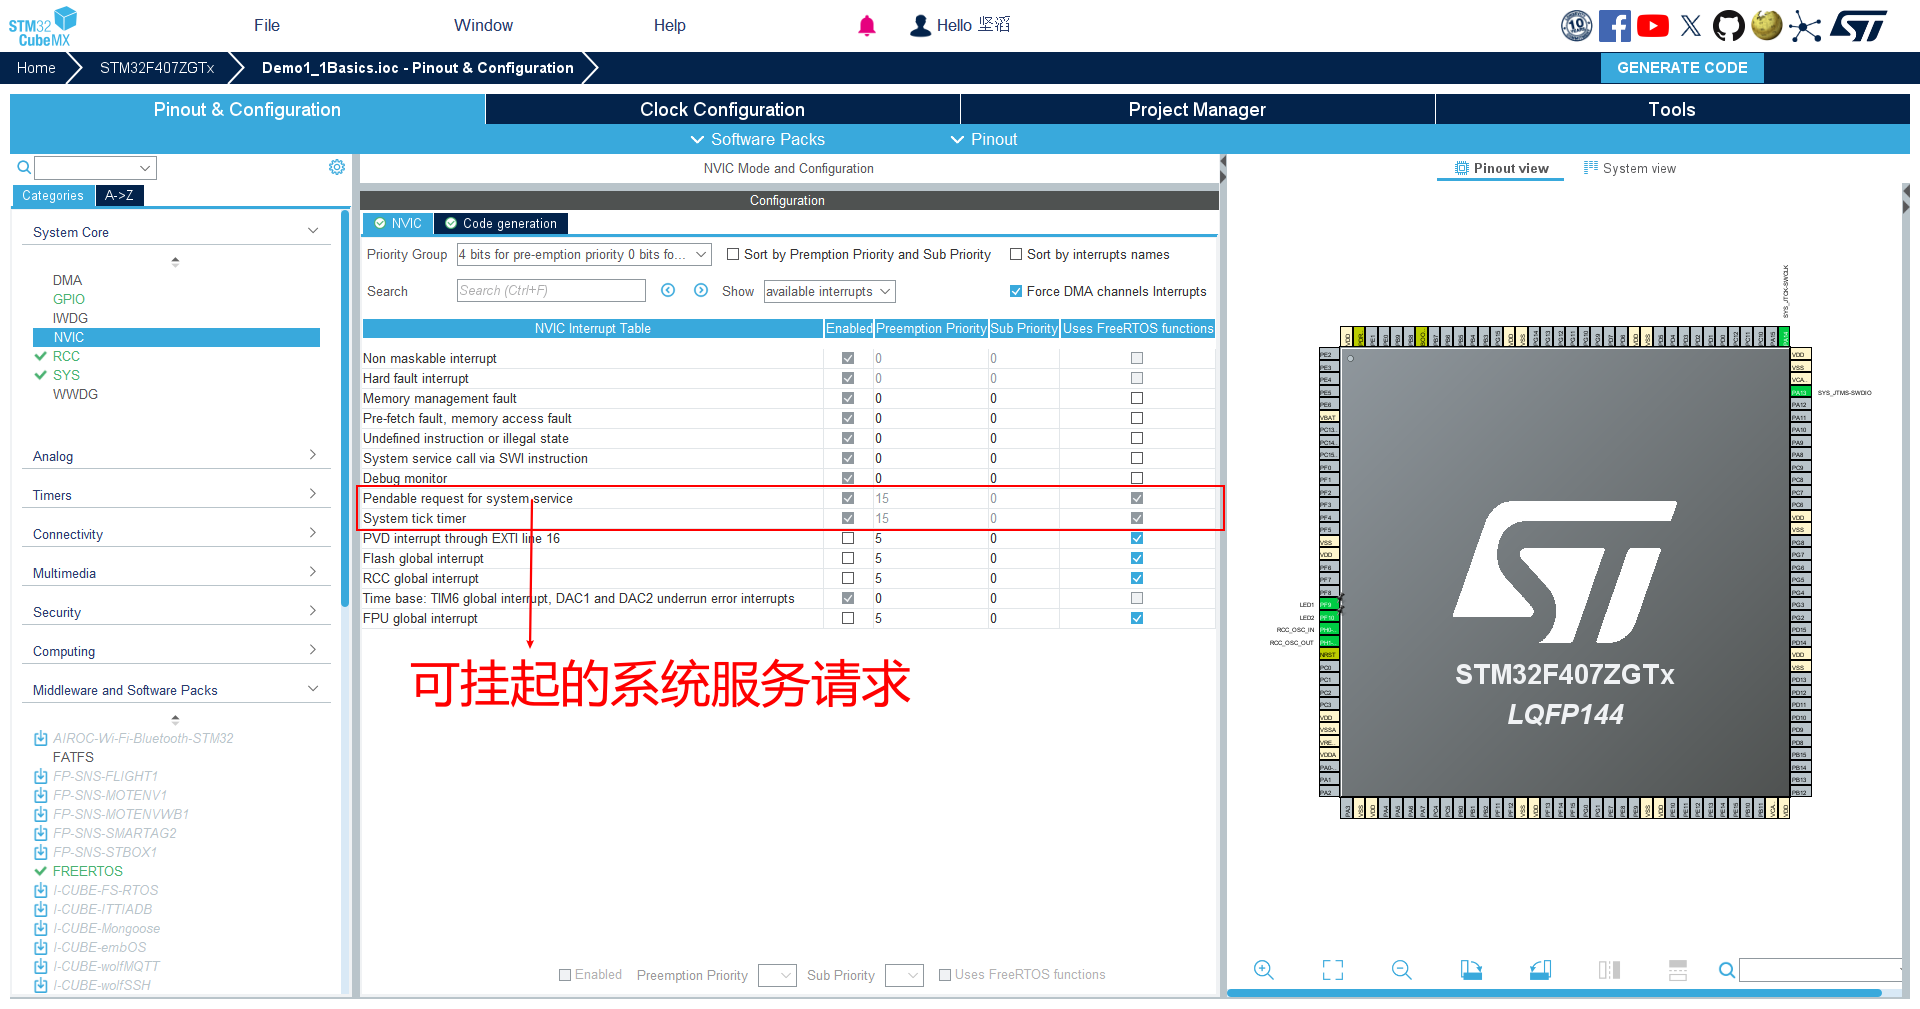Image resolution: width=1920 pixels, height=1009 pixels.
Task: Open the YouTube channel icon
Action: pos(1652,26)
